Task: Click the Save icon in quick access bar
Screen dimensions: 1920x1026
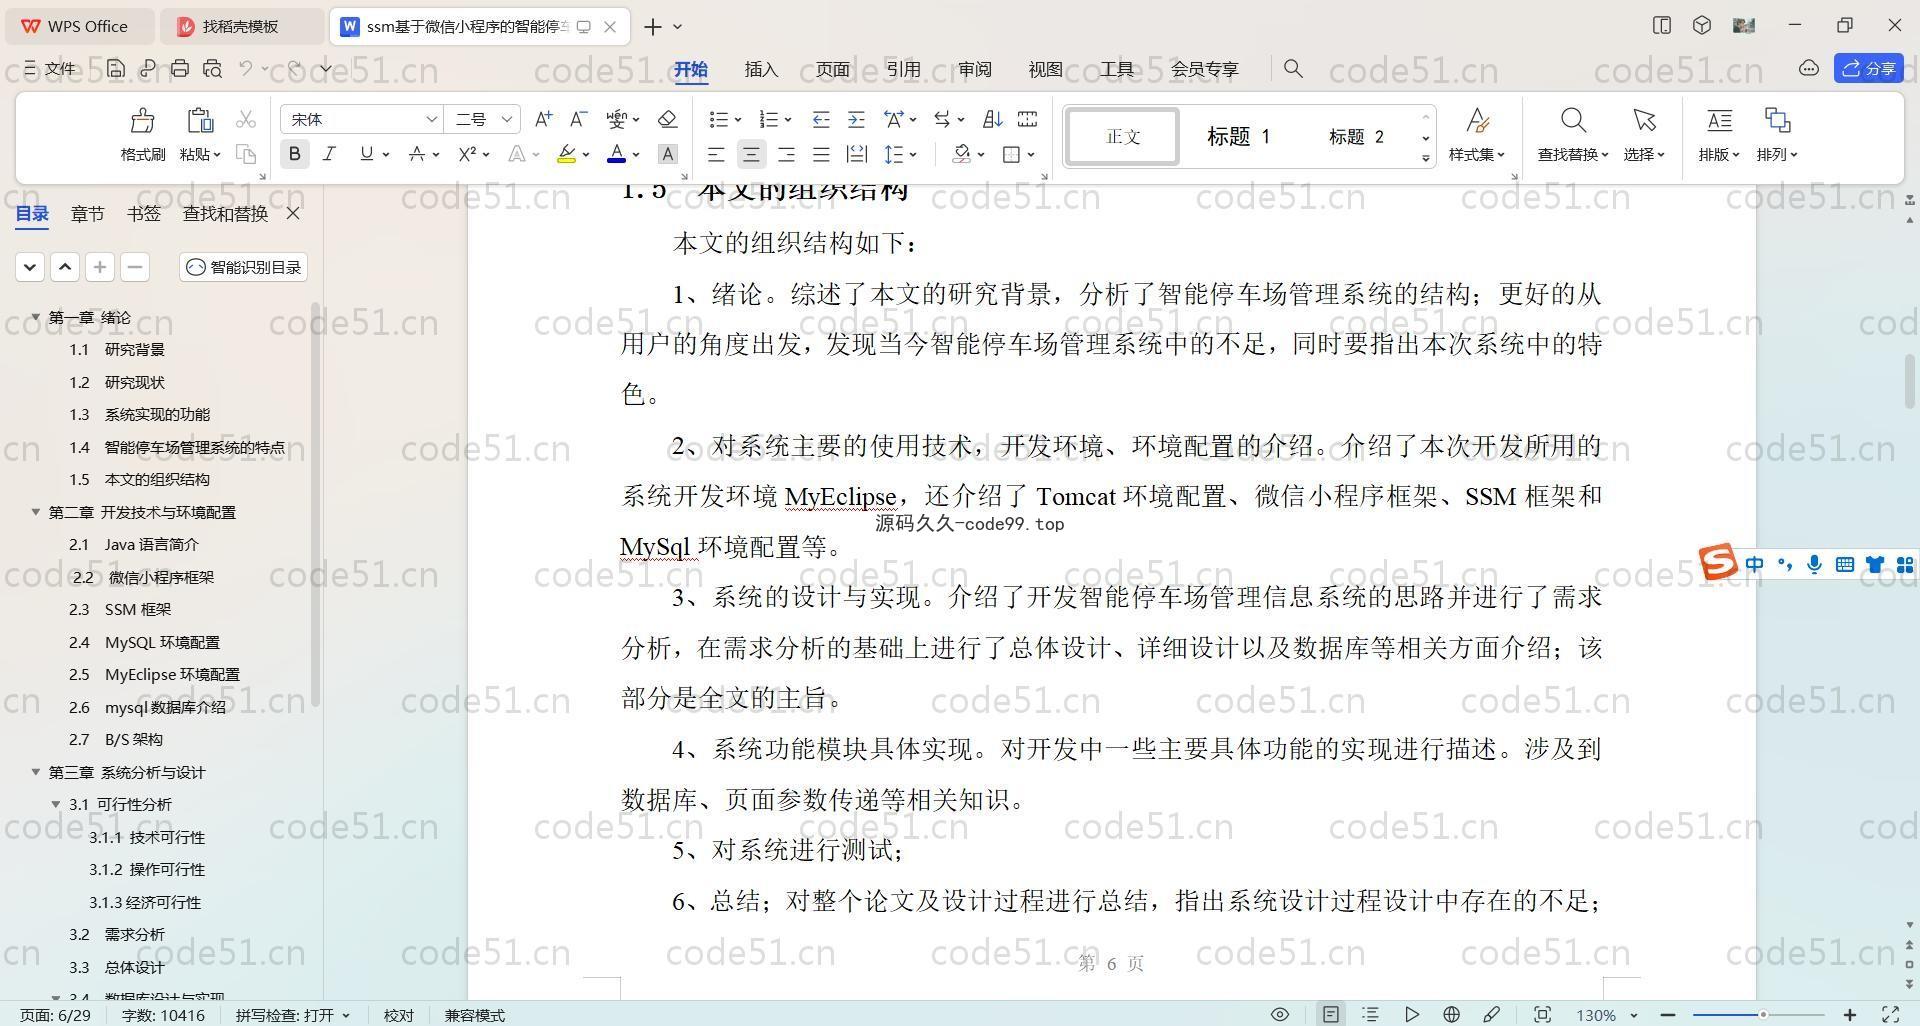Action: 116,68
